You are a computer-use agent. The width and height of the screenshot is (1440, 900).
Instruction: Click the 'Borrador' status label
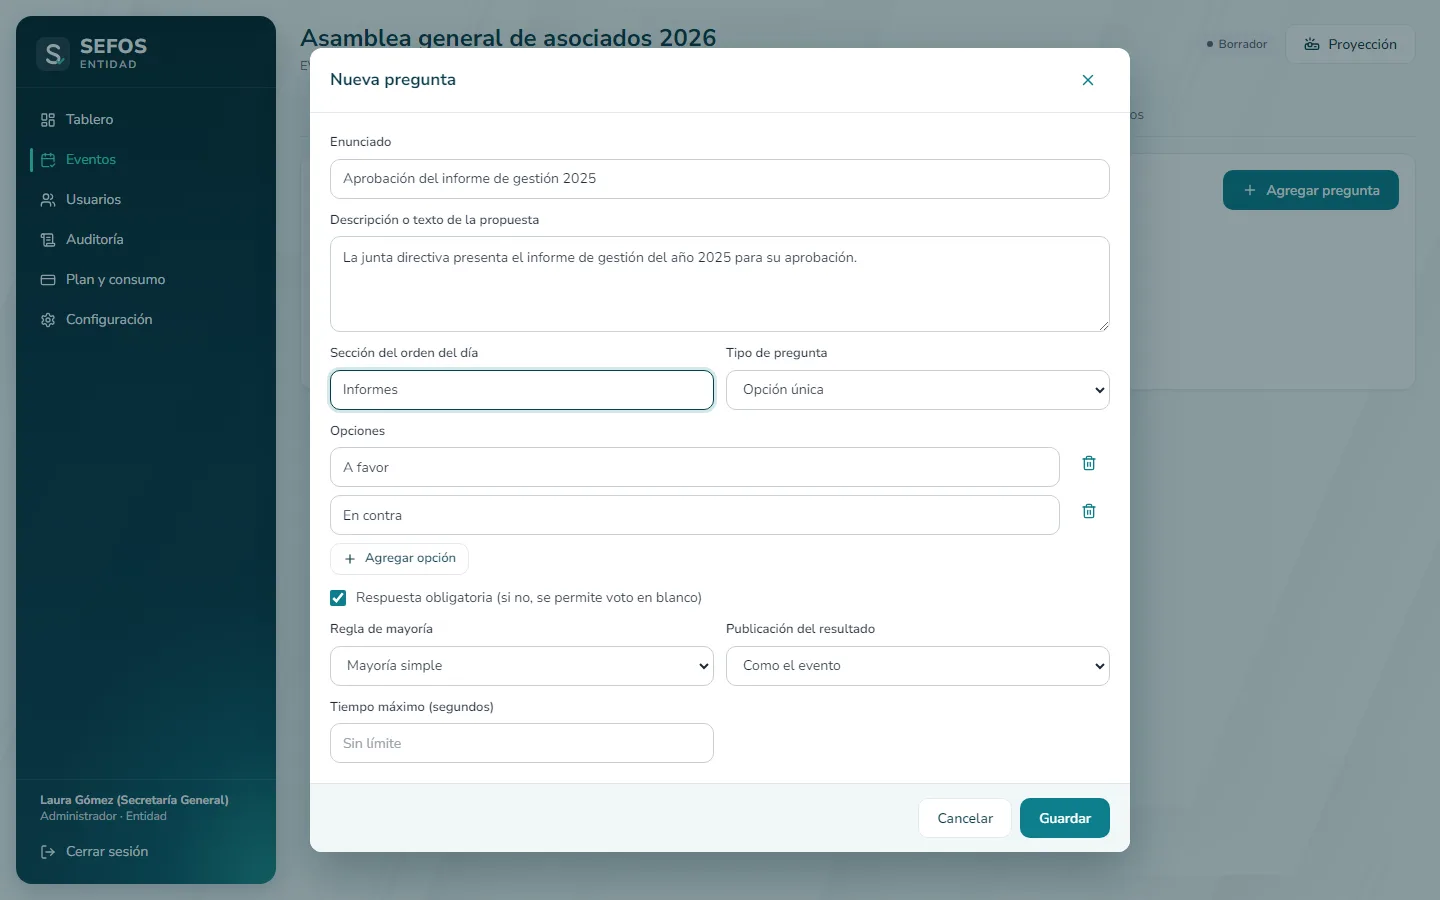1237,45
